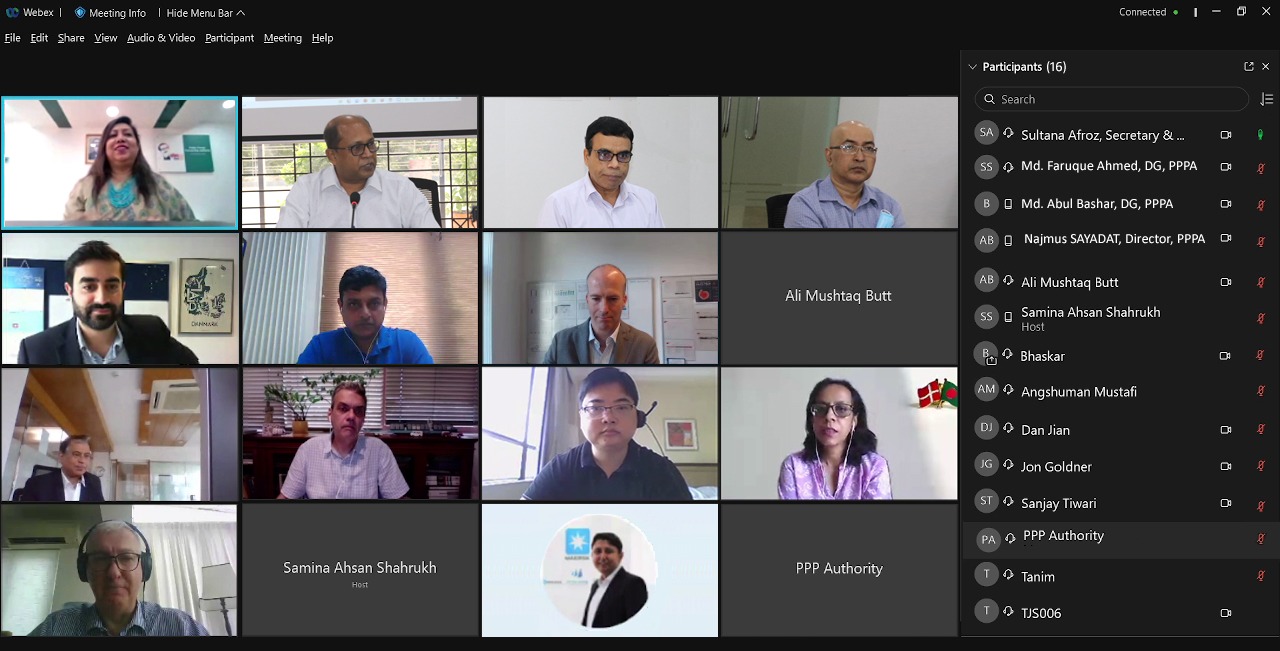Toggle muted microphone for PPP Authority

click(x=1261, y=539)
